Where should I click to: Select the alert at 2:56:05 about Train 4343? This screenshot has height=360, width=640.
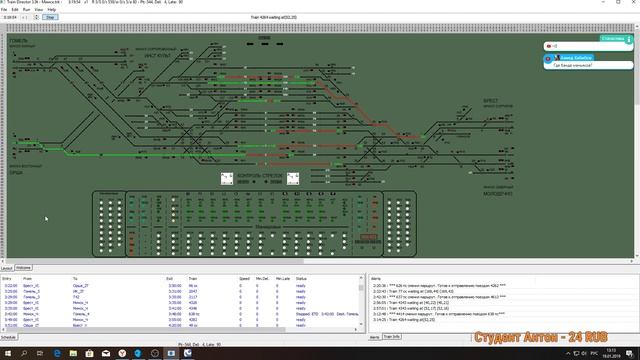[411, 303]
